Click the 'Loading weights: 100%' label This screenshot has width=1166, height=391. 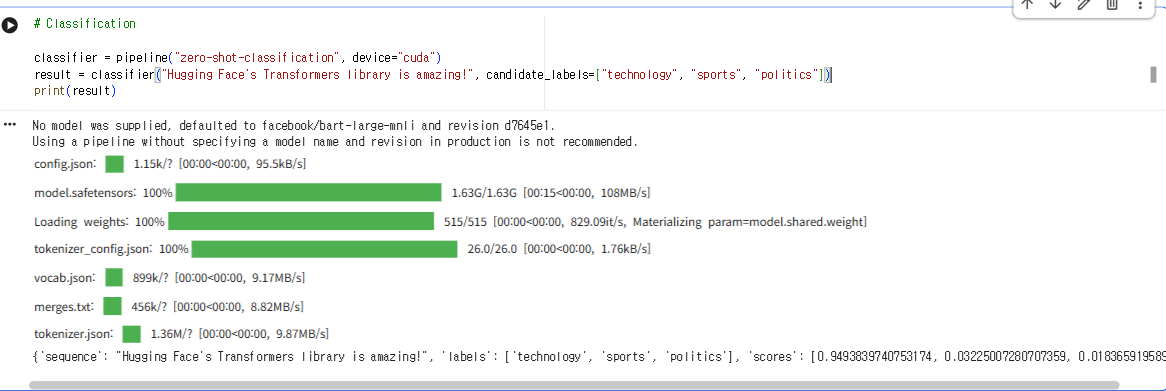point(100,222)
